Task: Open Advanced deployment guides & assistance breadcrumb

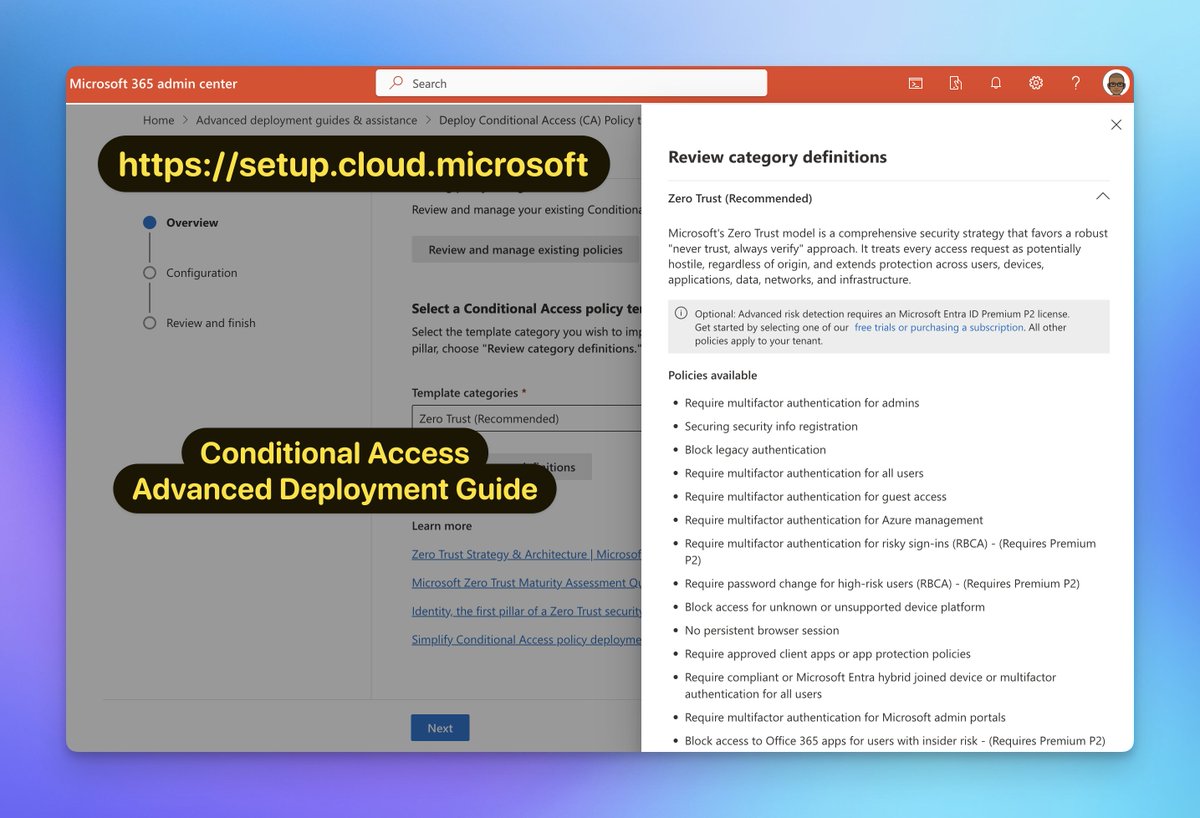Action: pos(306,120)
